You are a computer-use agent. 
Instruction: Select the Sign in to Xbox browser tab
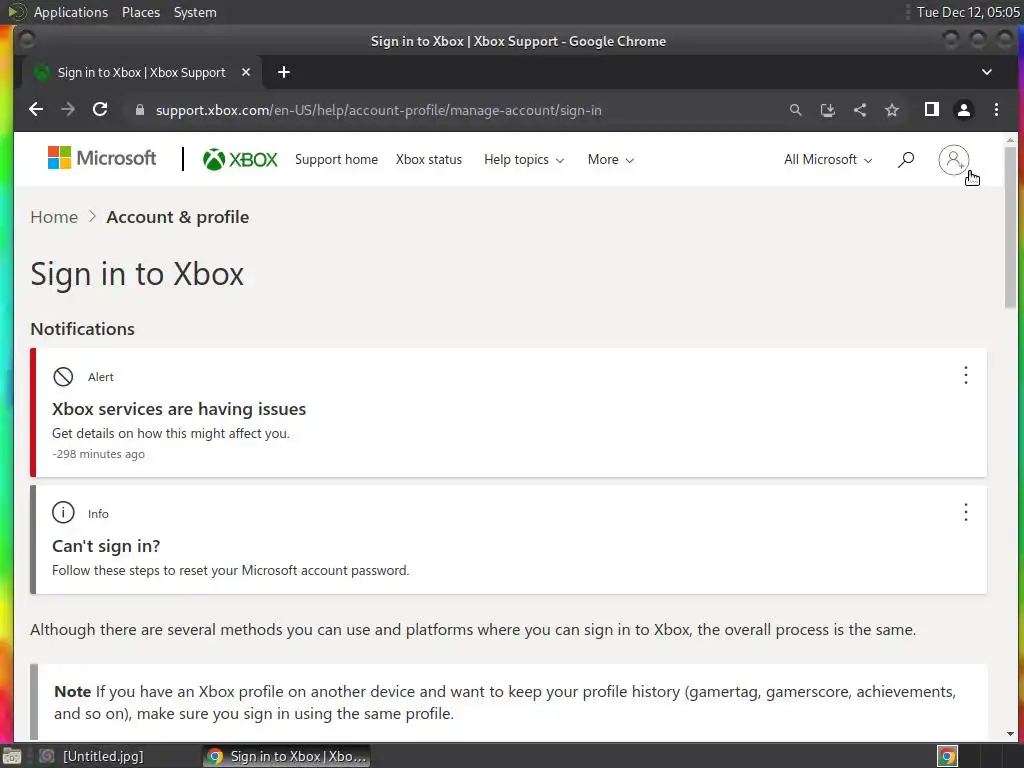click(x=142, y=72)
